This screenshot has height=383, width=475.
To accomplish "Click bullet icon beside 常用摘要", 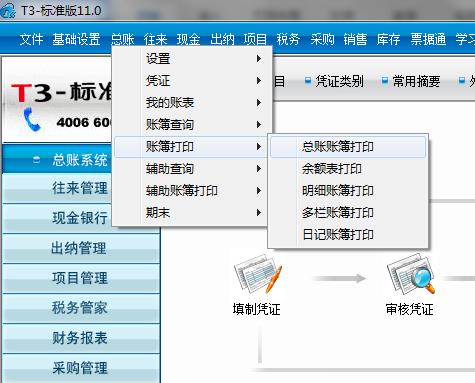I will [385, 80].
